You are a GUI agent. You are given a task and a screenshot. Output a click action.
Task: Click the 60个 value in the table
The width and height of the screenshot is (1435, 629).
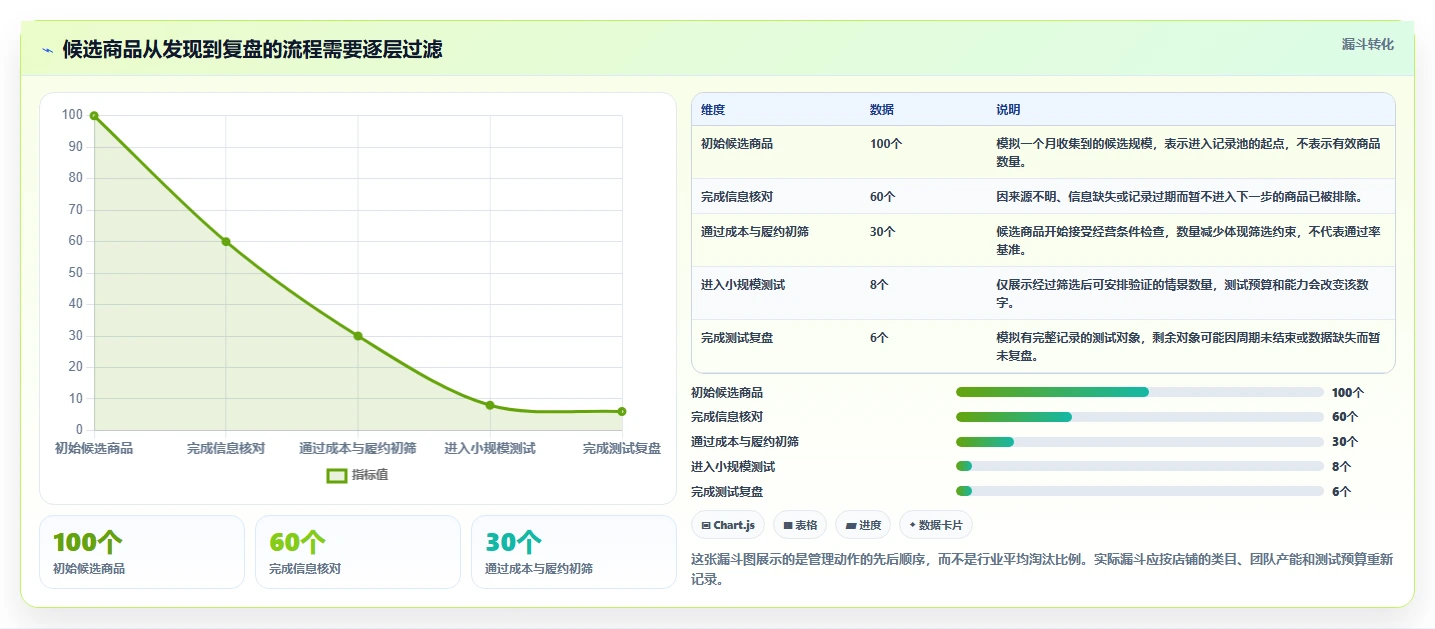[883, 196]
